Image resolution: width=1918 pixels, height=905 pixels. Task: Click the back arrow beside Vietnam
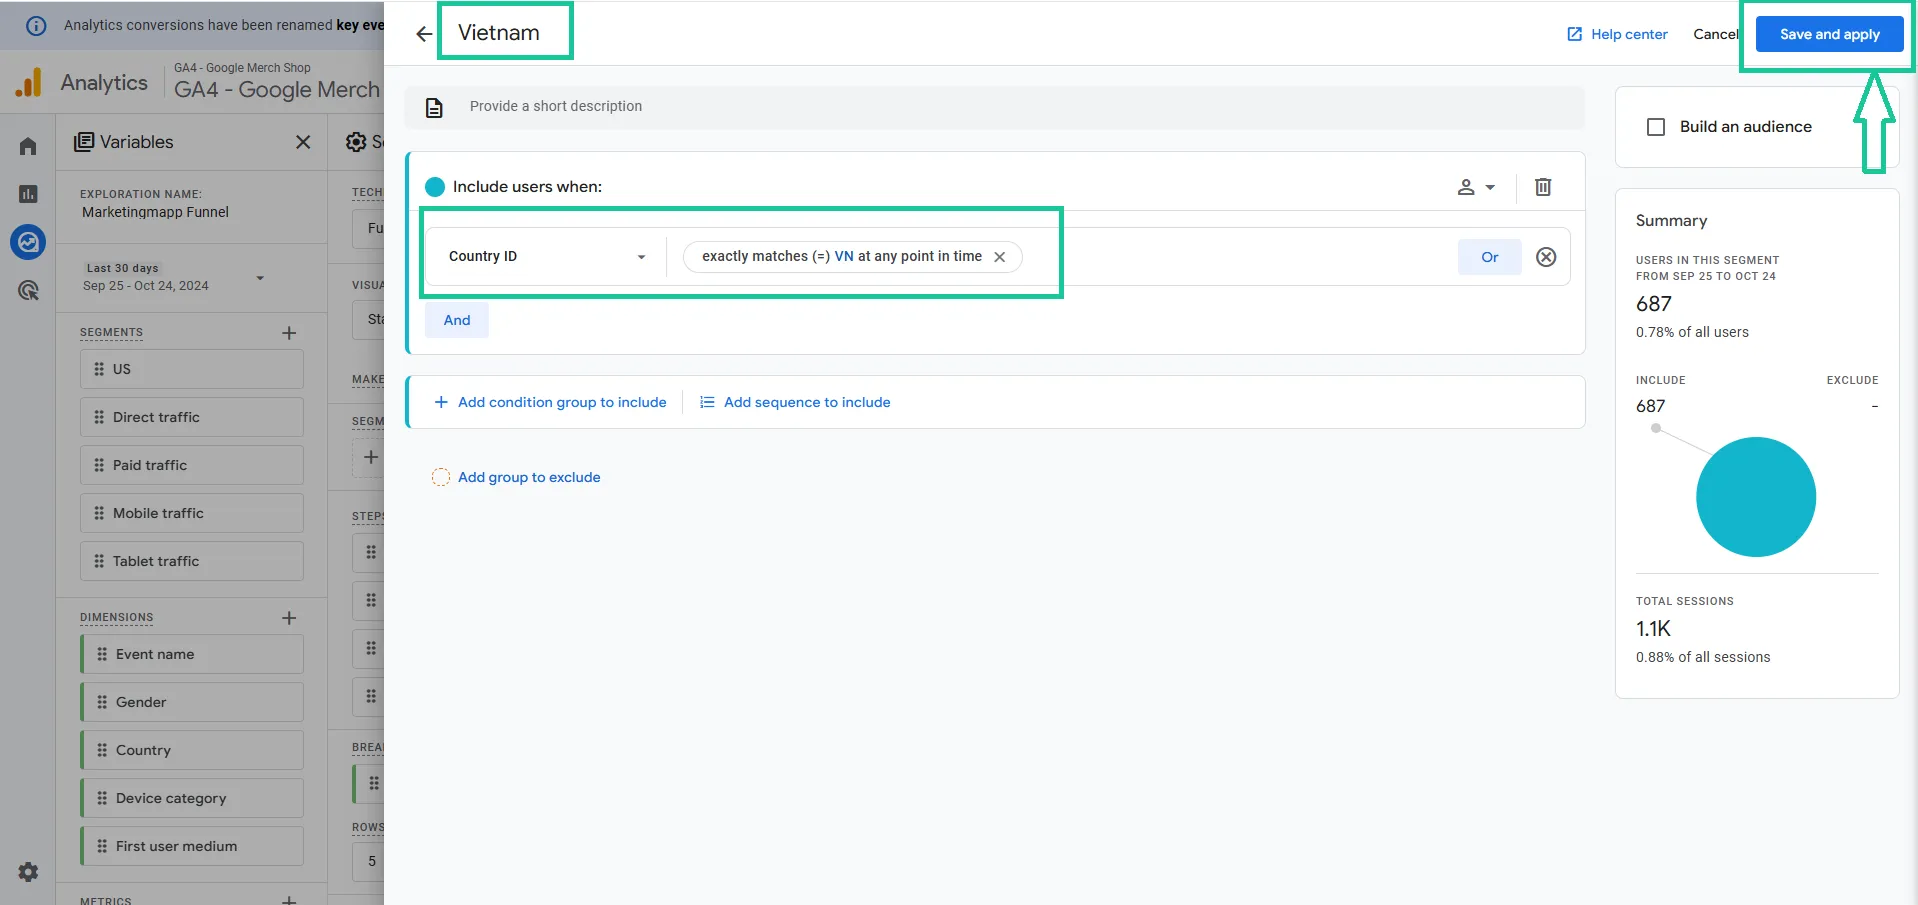424,34
